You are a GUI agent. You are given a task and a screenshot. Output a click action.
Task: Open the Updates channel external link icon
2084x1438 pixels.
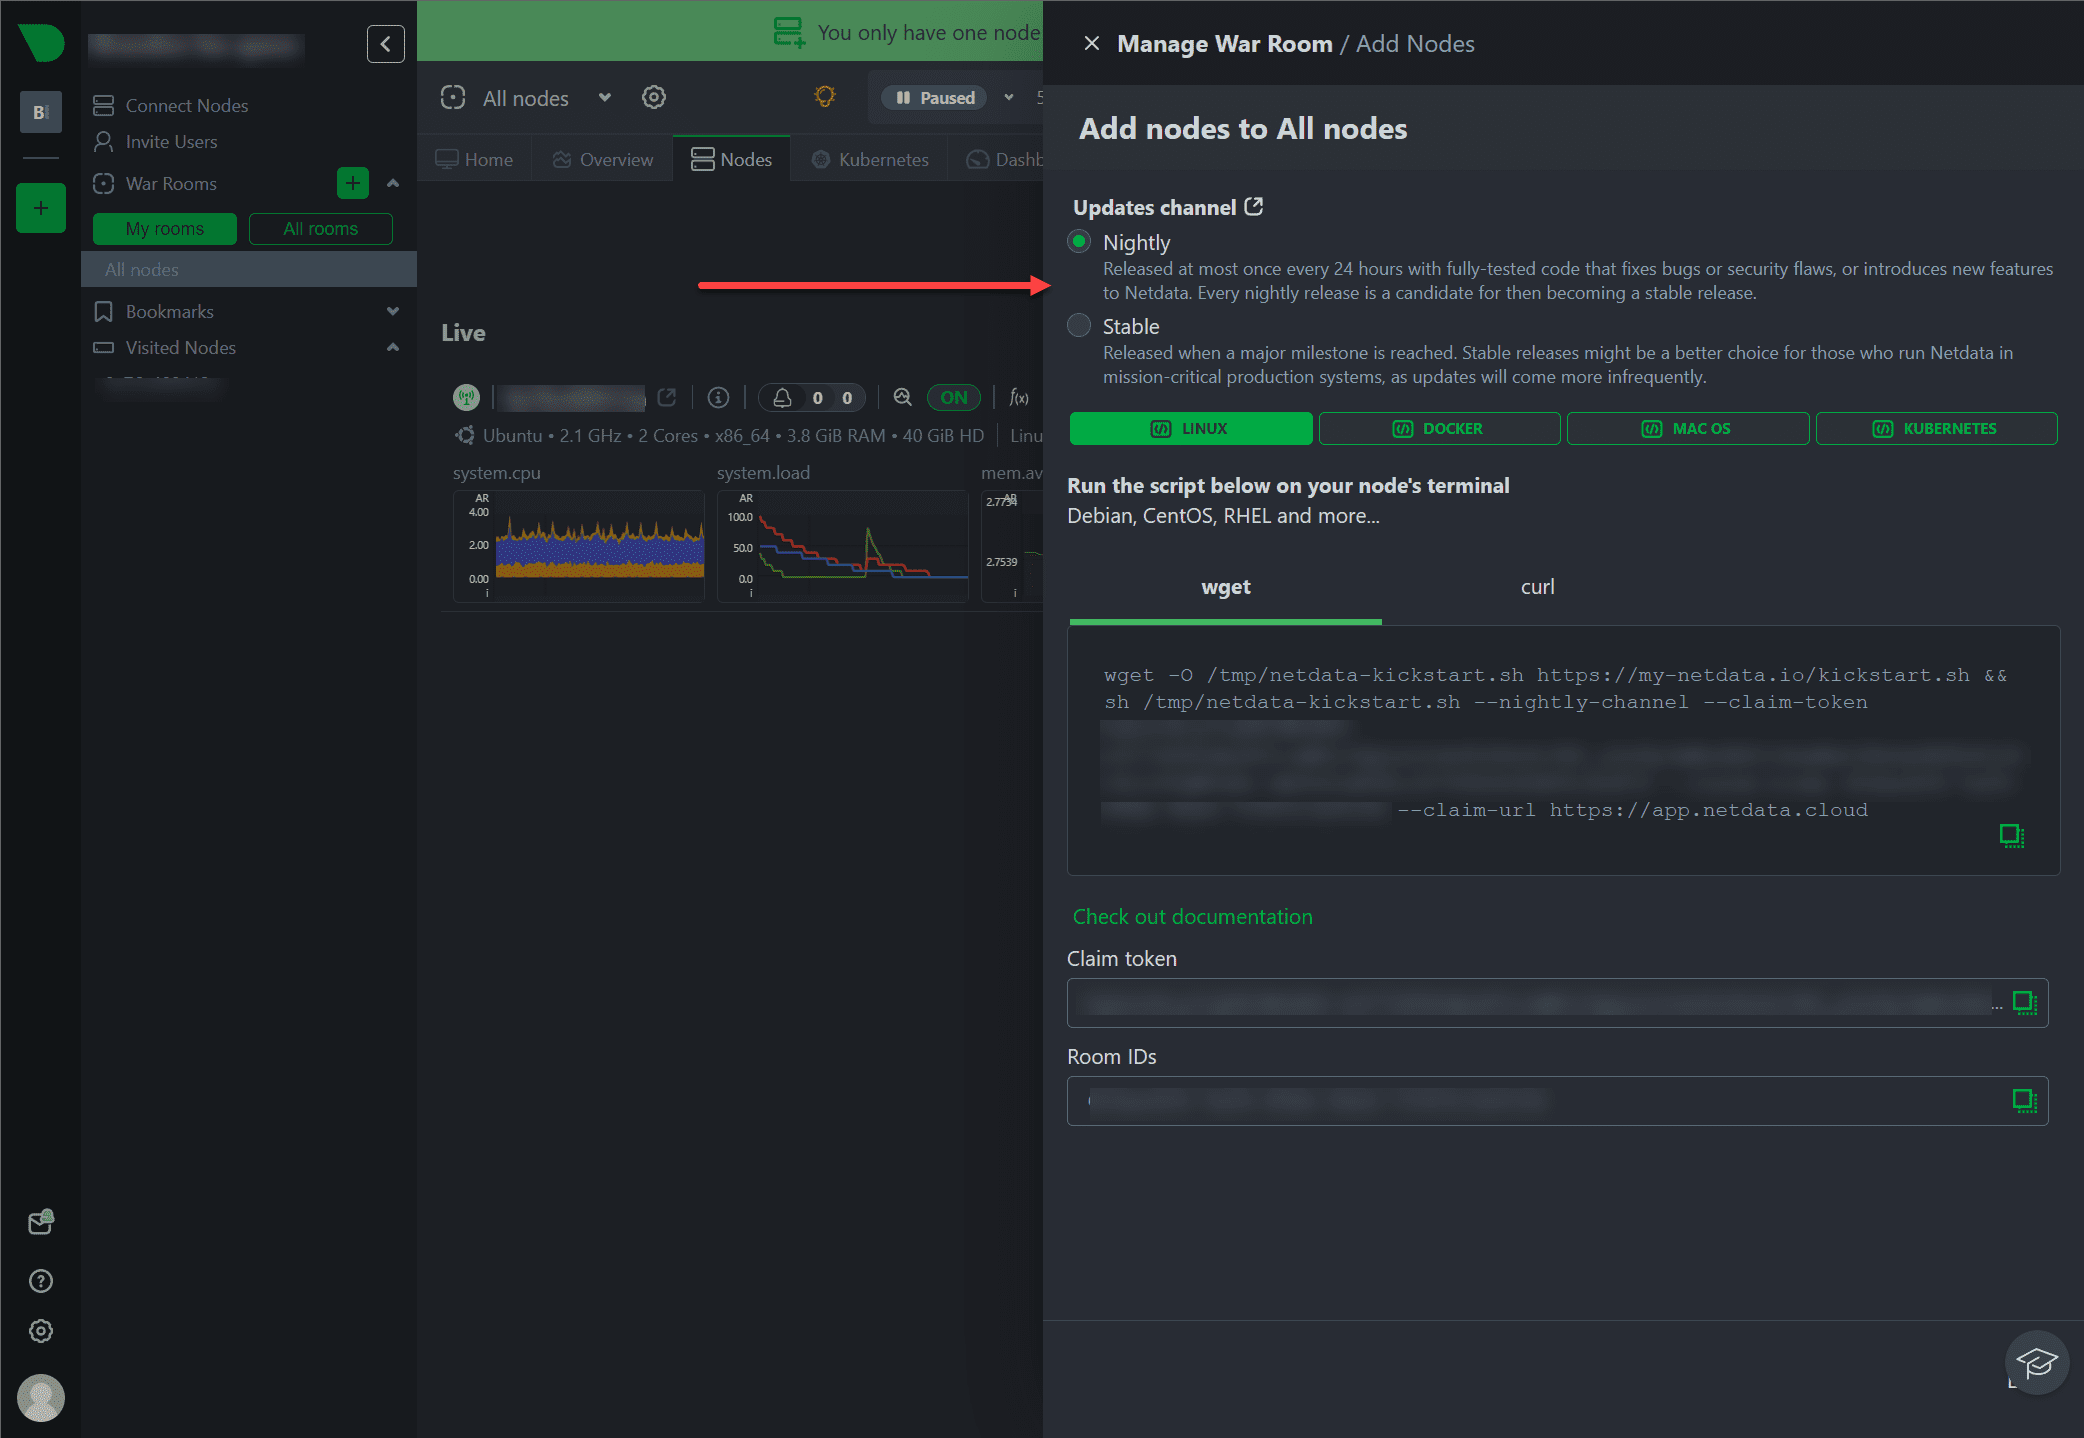point(1253,207)
